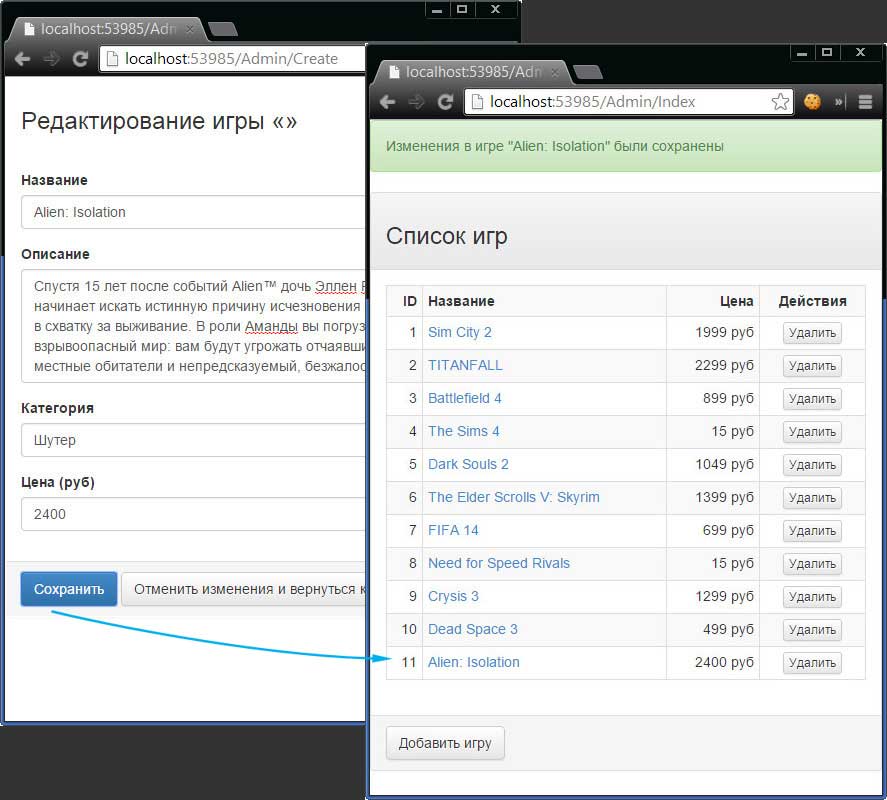This screenshot has width=887, height=800.
Task: Select the localhost tab in Admin/Create window
Action: point(108,29)
